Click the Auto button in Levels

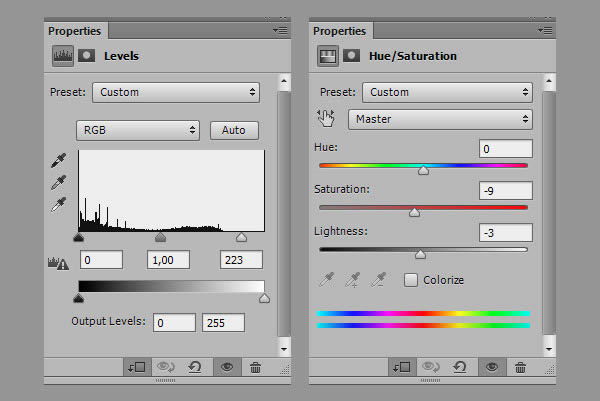(234, 130)
